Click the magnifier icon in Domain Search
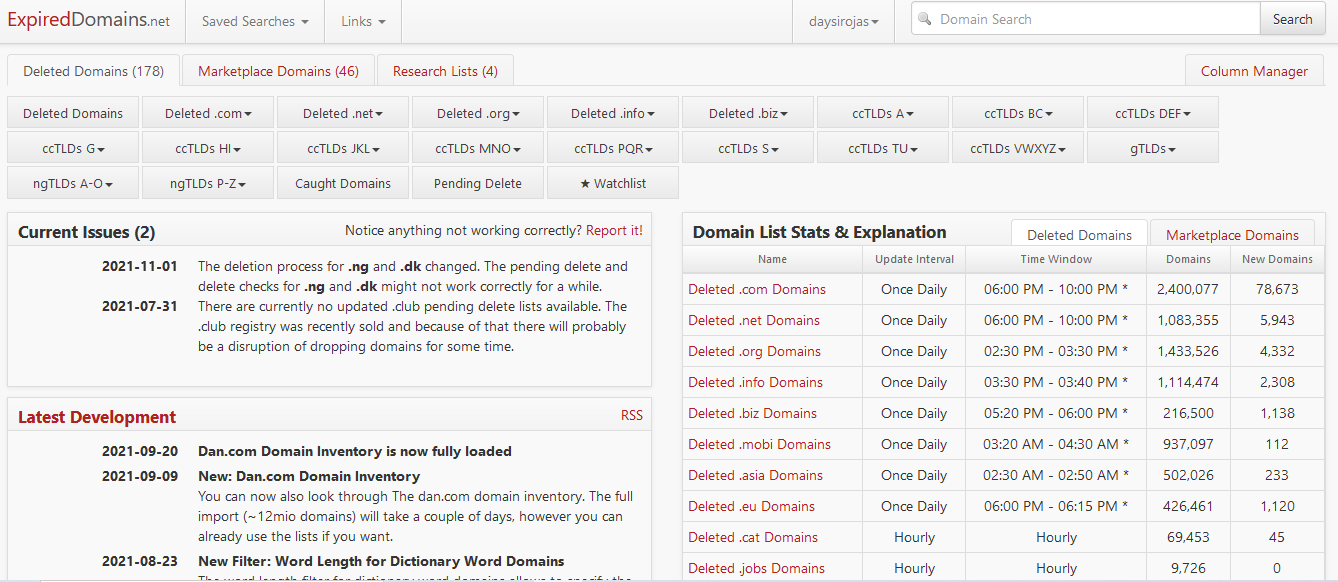Image resolution: width=1338 pixels, height=582 pixels. [x=925, y=19]
